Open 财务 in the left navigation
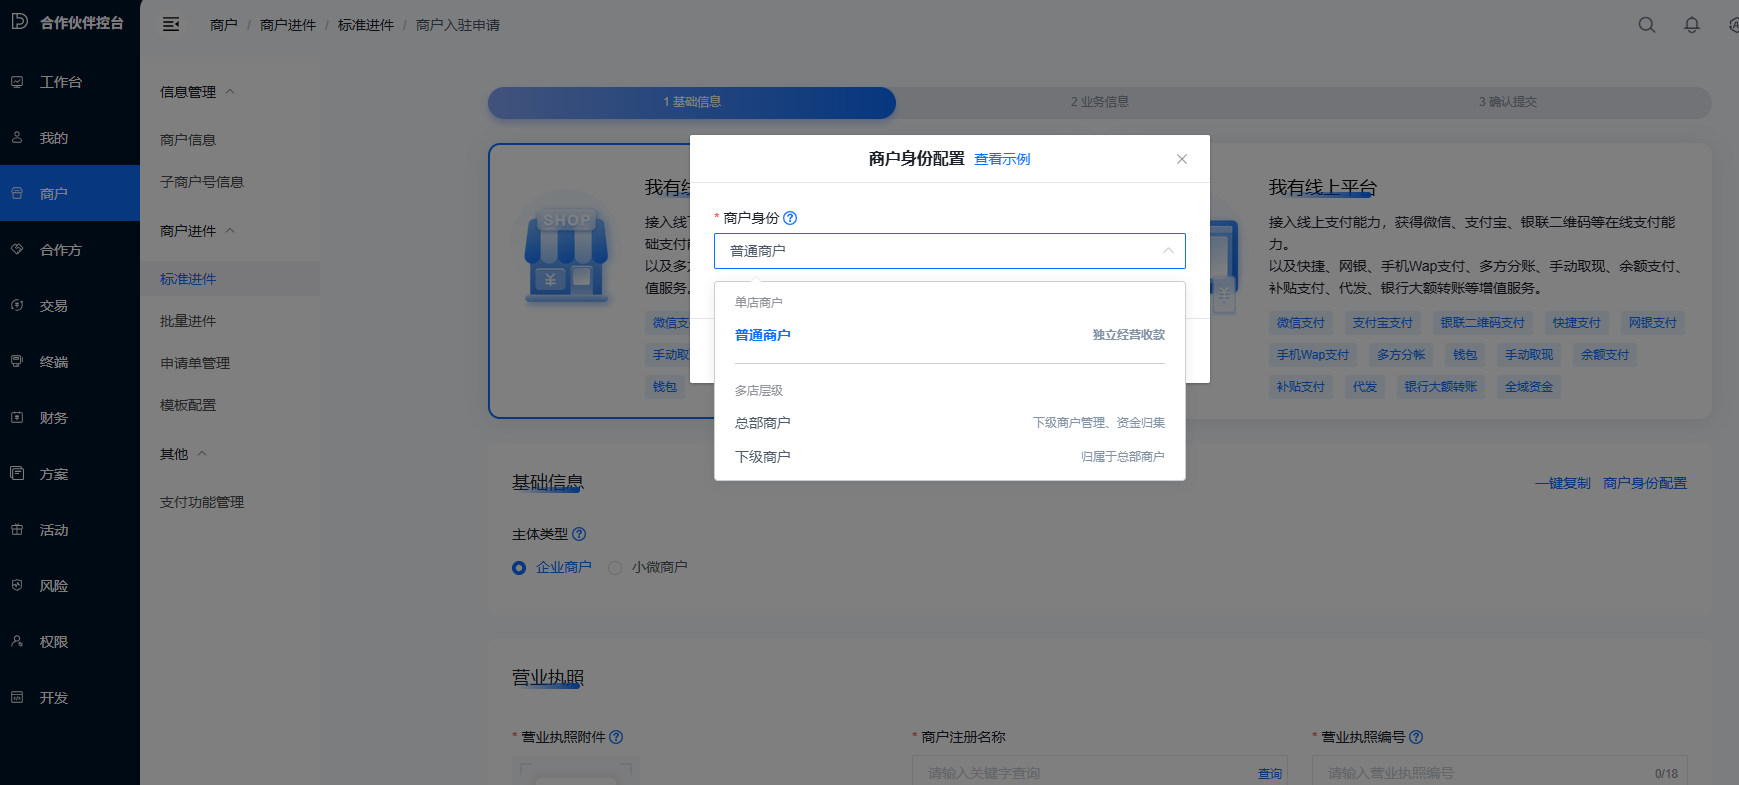Screen dimensions: 1739x785 pos(54,418)
